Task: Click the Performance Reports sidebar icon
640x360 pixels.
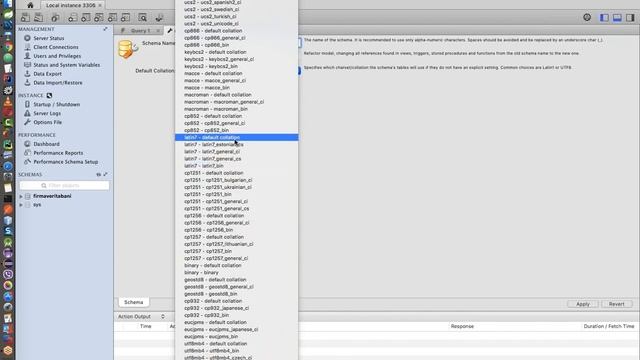Action: (27, 153)
